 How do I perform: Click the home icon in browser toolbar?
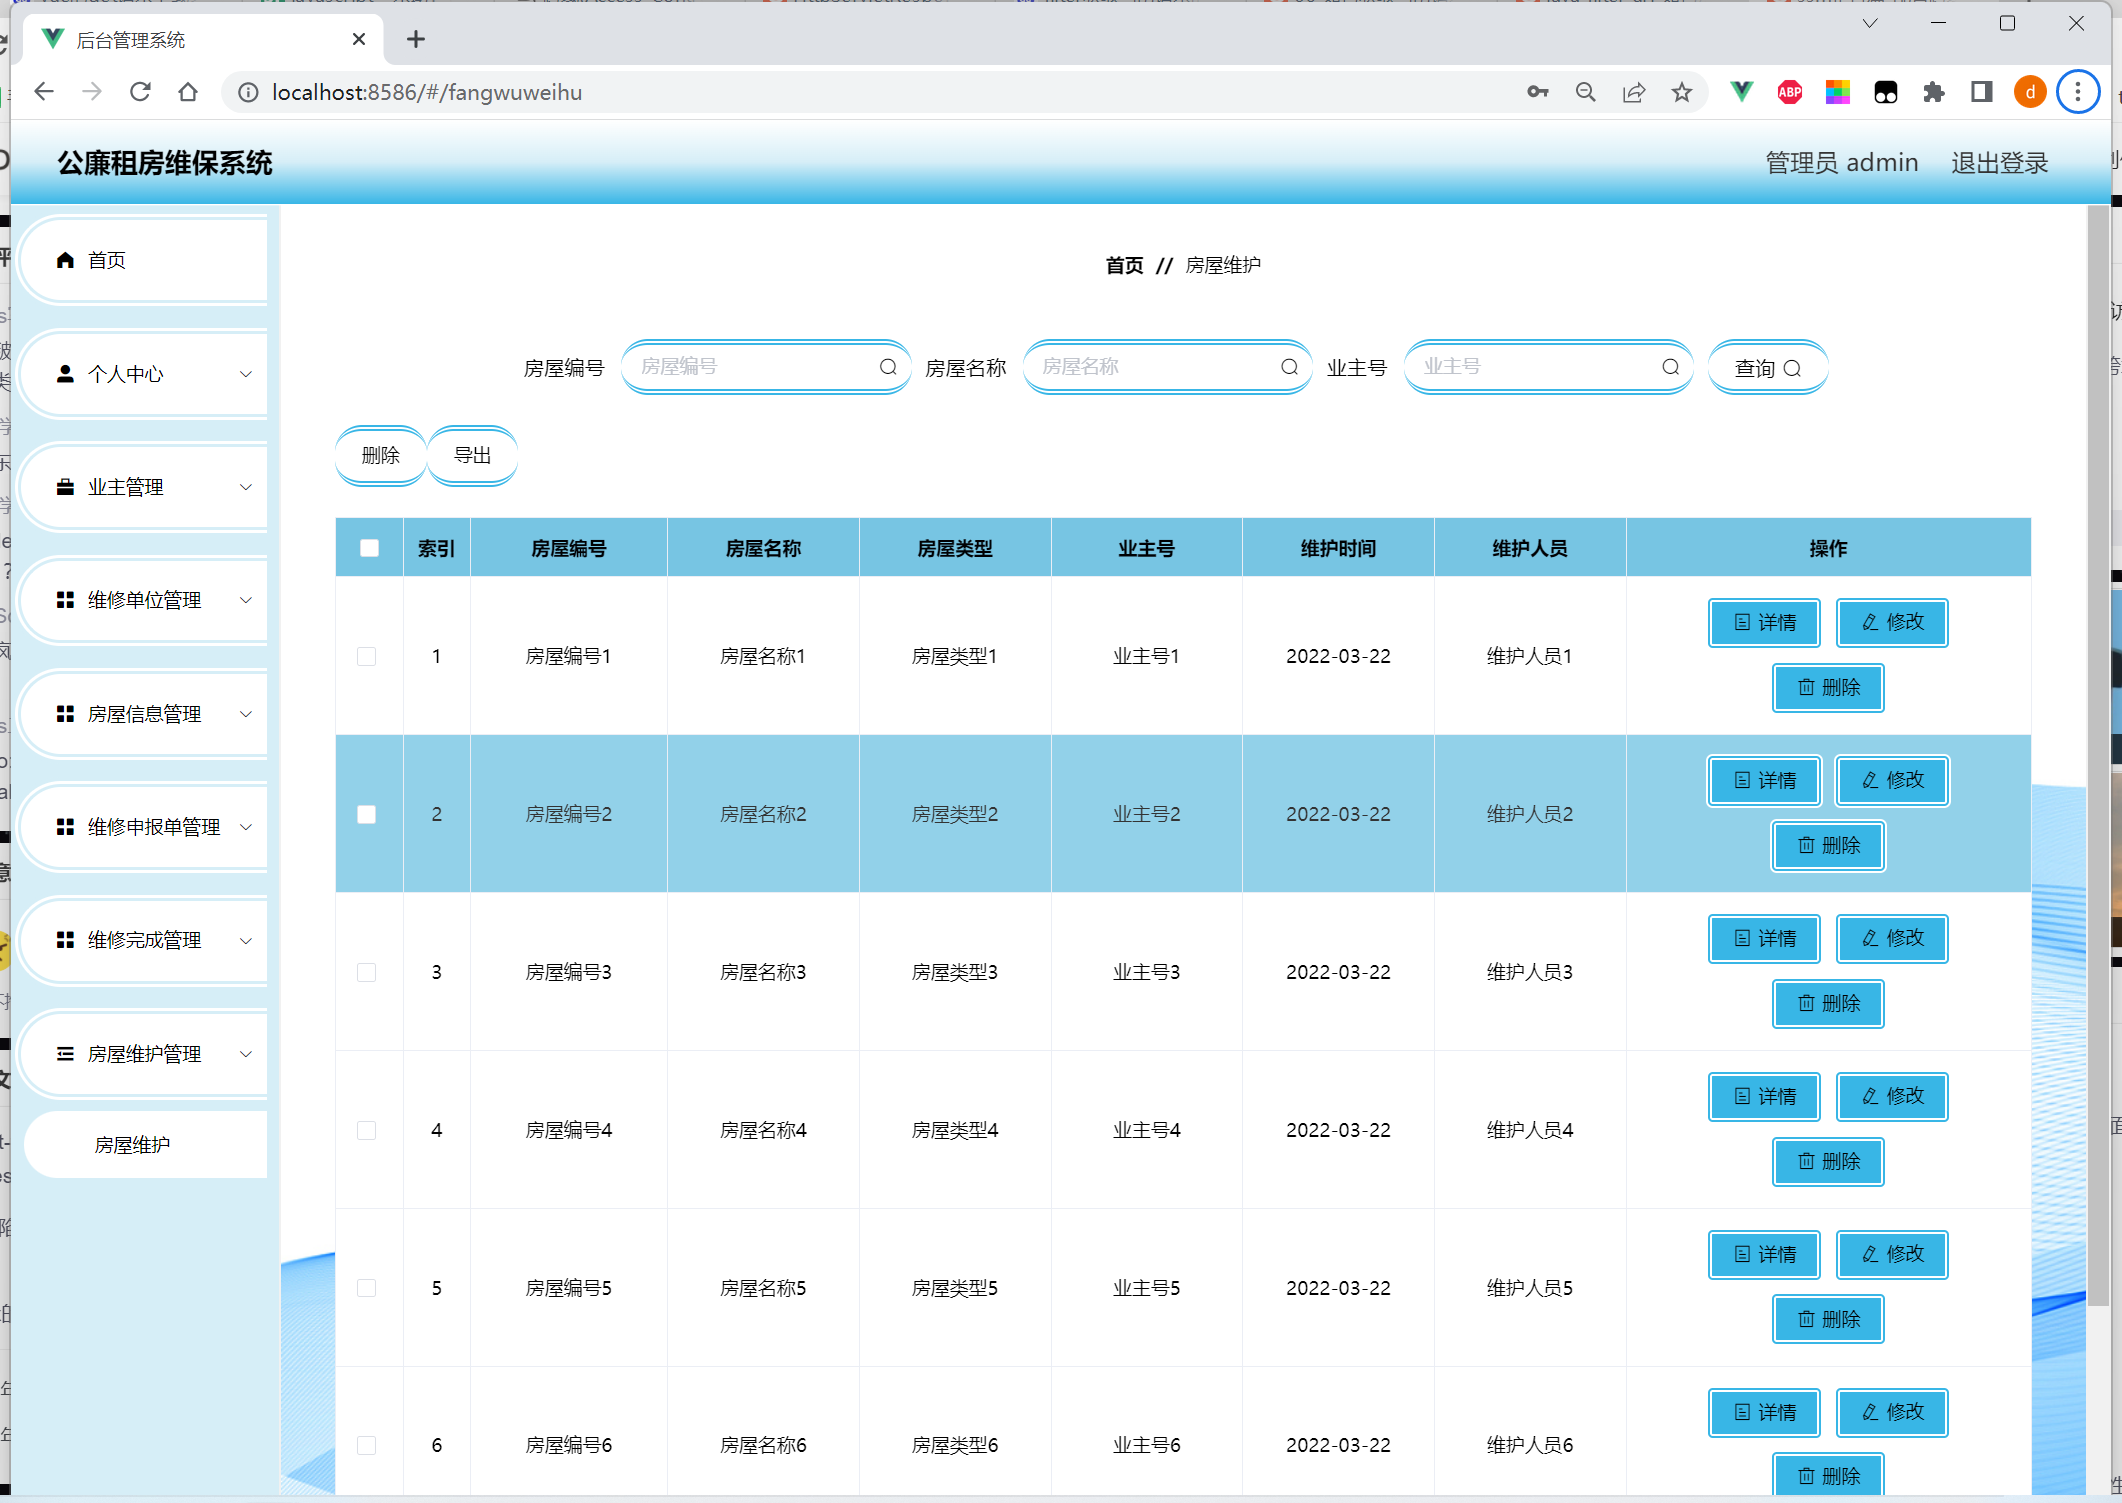click(x=188, y=92)
